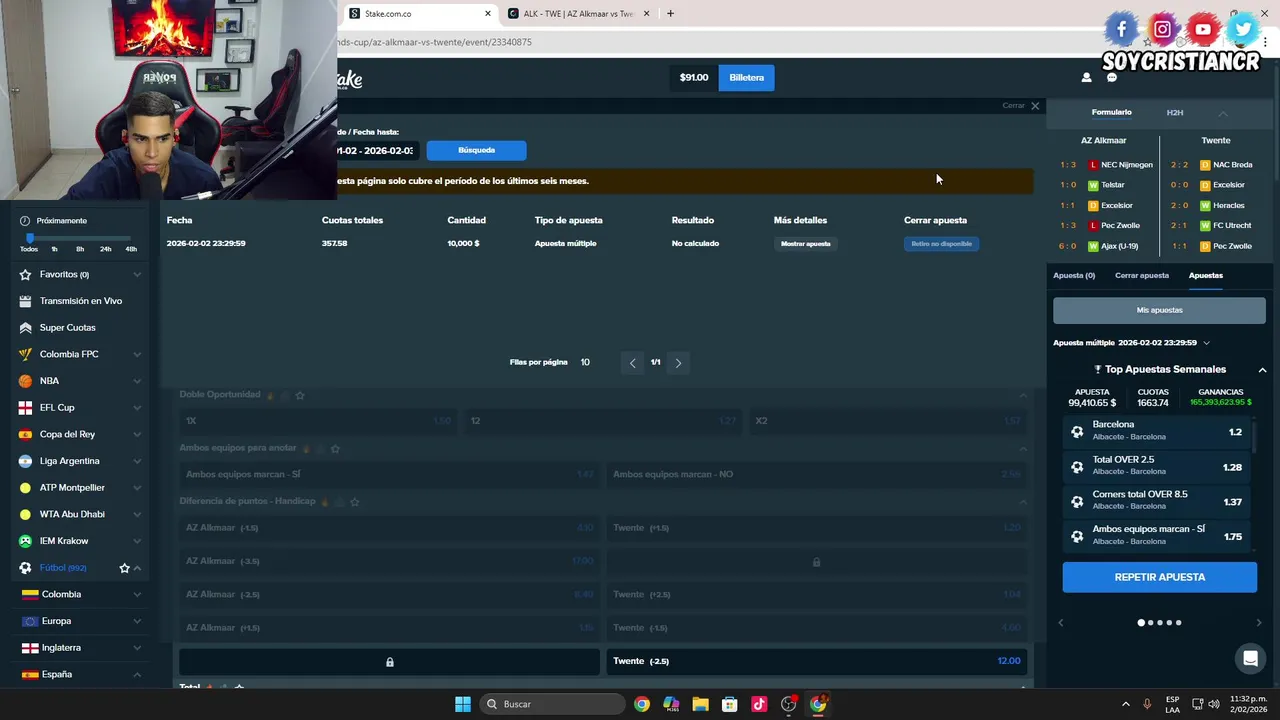This screenshot has width=1280, height=720.
Task: Go to the next page of results
Action: click(x=678, y=363)
